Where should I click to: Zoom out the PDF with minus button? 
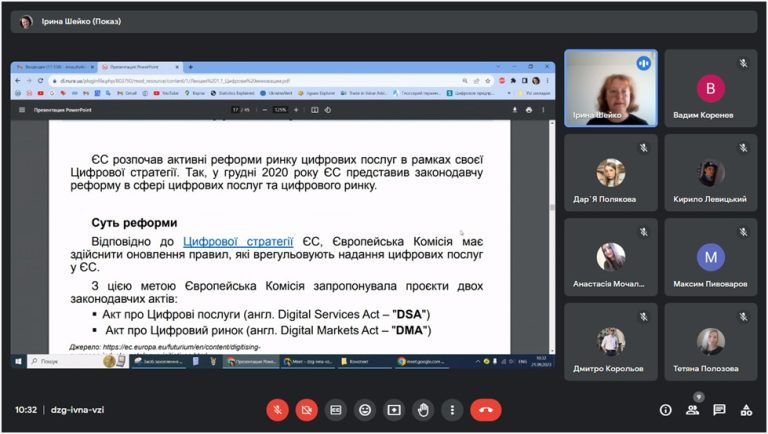coord(265,110)
